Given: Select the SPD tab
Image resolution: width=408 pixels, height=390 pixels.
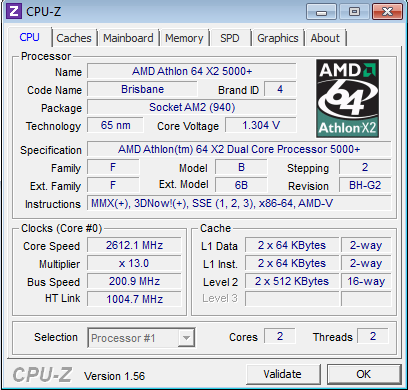Looking at the screenshot, I should point(230,38).
